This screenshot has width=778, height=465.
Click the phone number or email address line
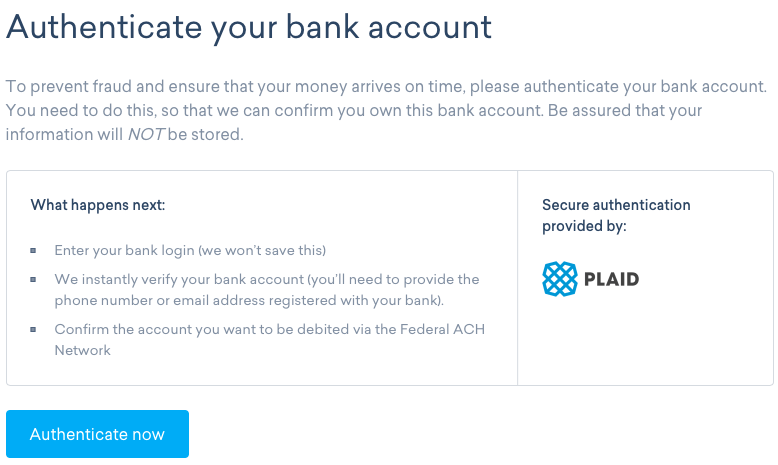[249, 300]
